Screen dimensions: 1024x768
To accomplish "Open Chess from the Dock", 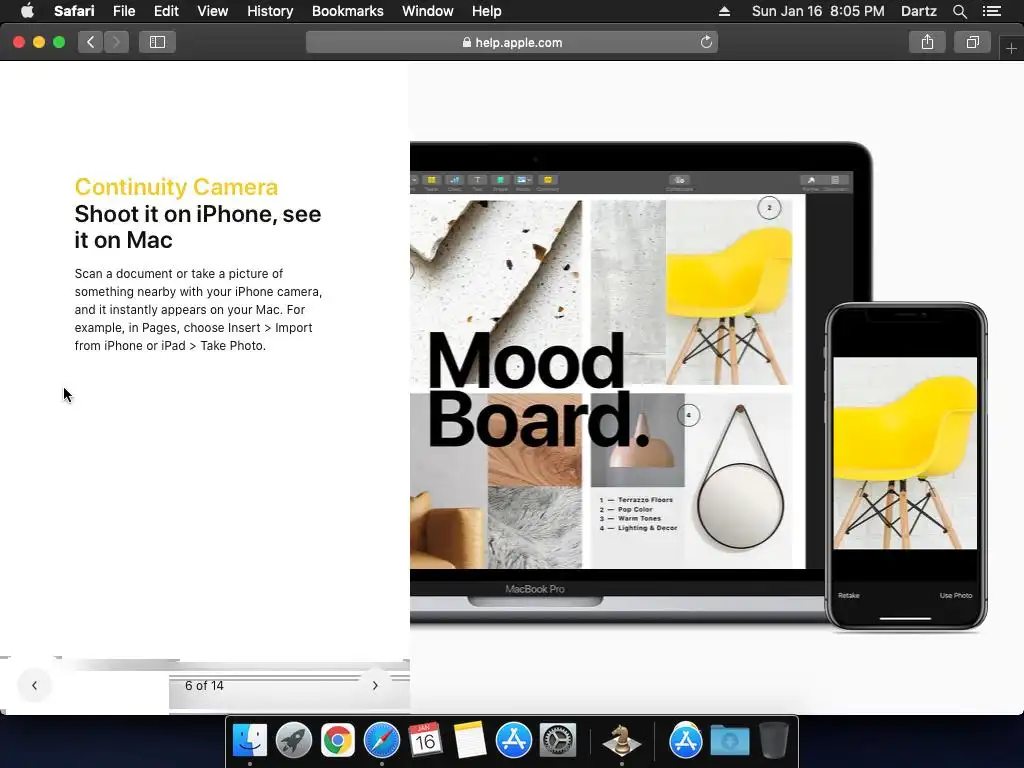I will 622,741.
